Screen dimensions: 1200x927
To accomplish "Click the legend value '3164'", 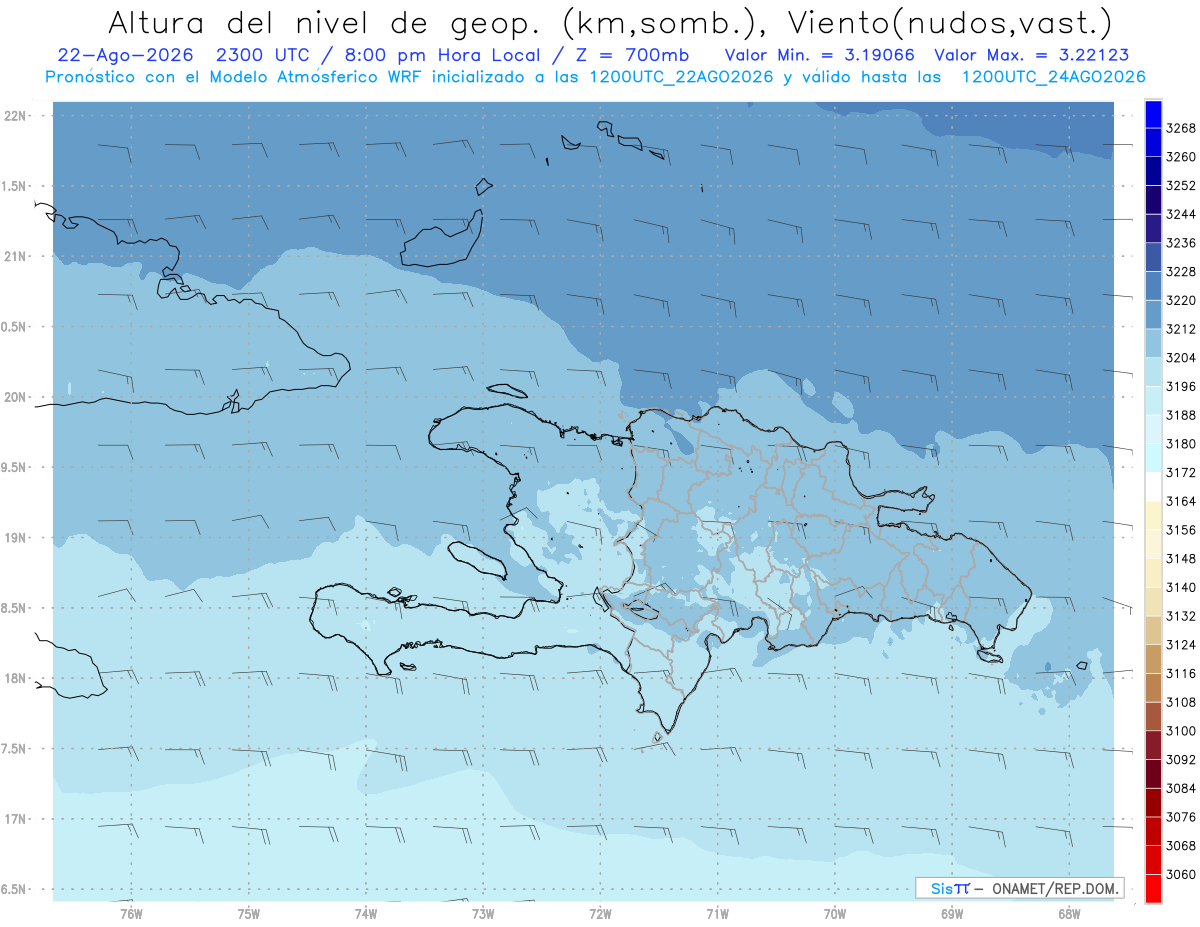I will (x=1181, y=501).
